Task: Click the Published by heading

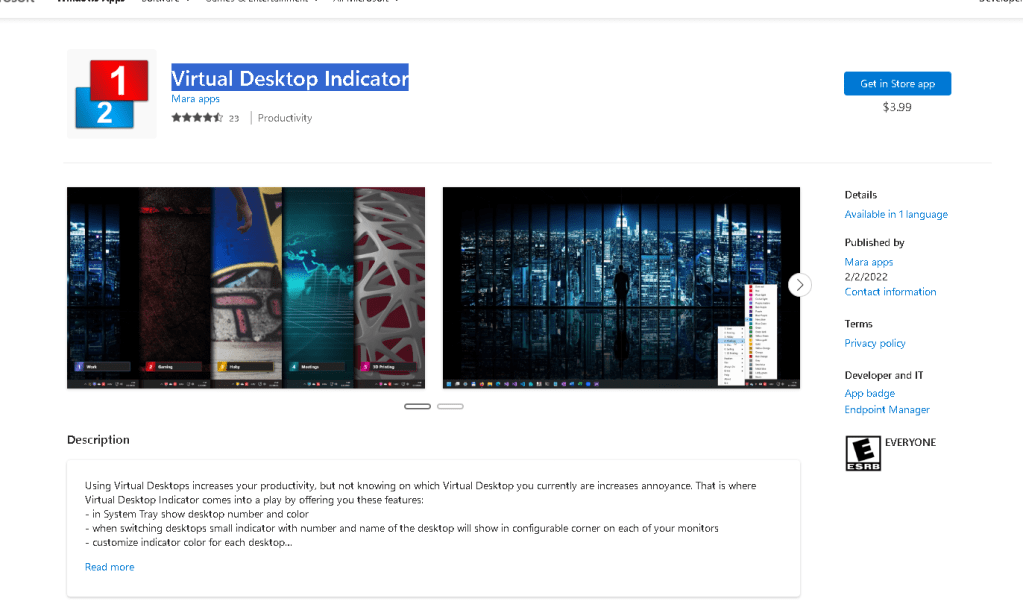Action: coord(874,243)
